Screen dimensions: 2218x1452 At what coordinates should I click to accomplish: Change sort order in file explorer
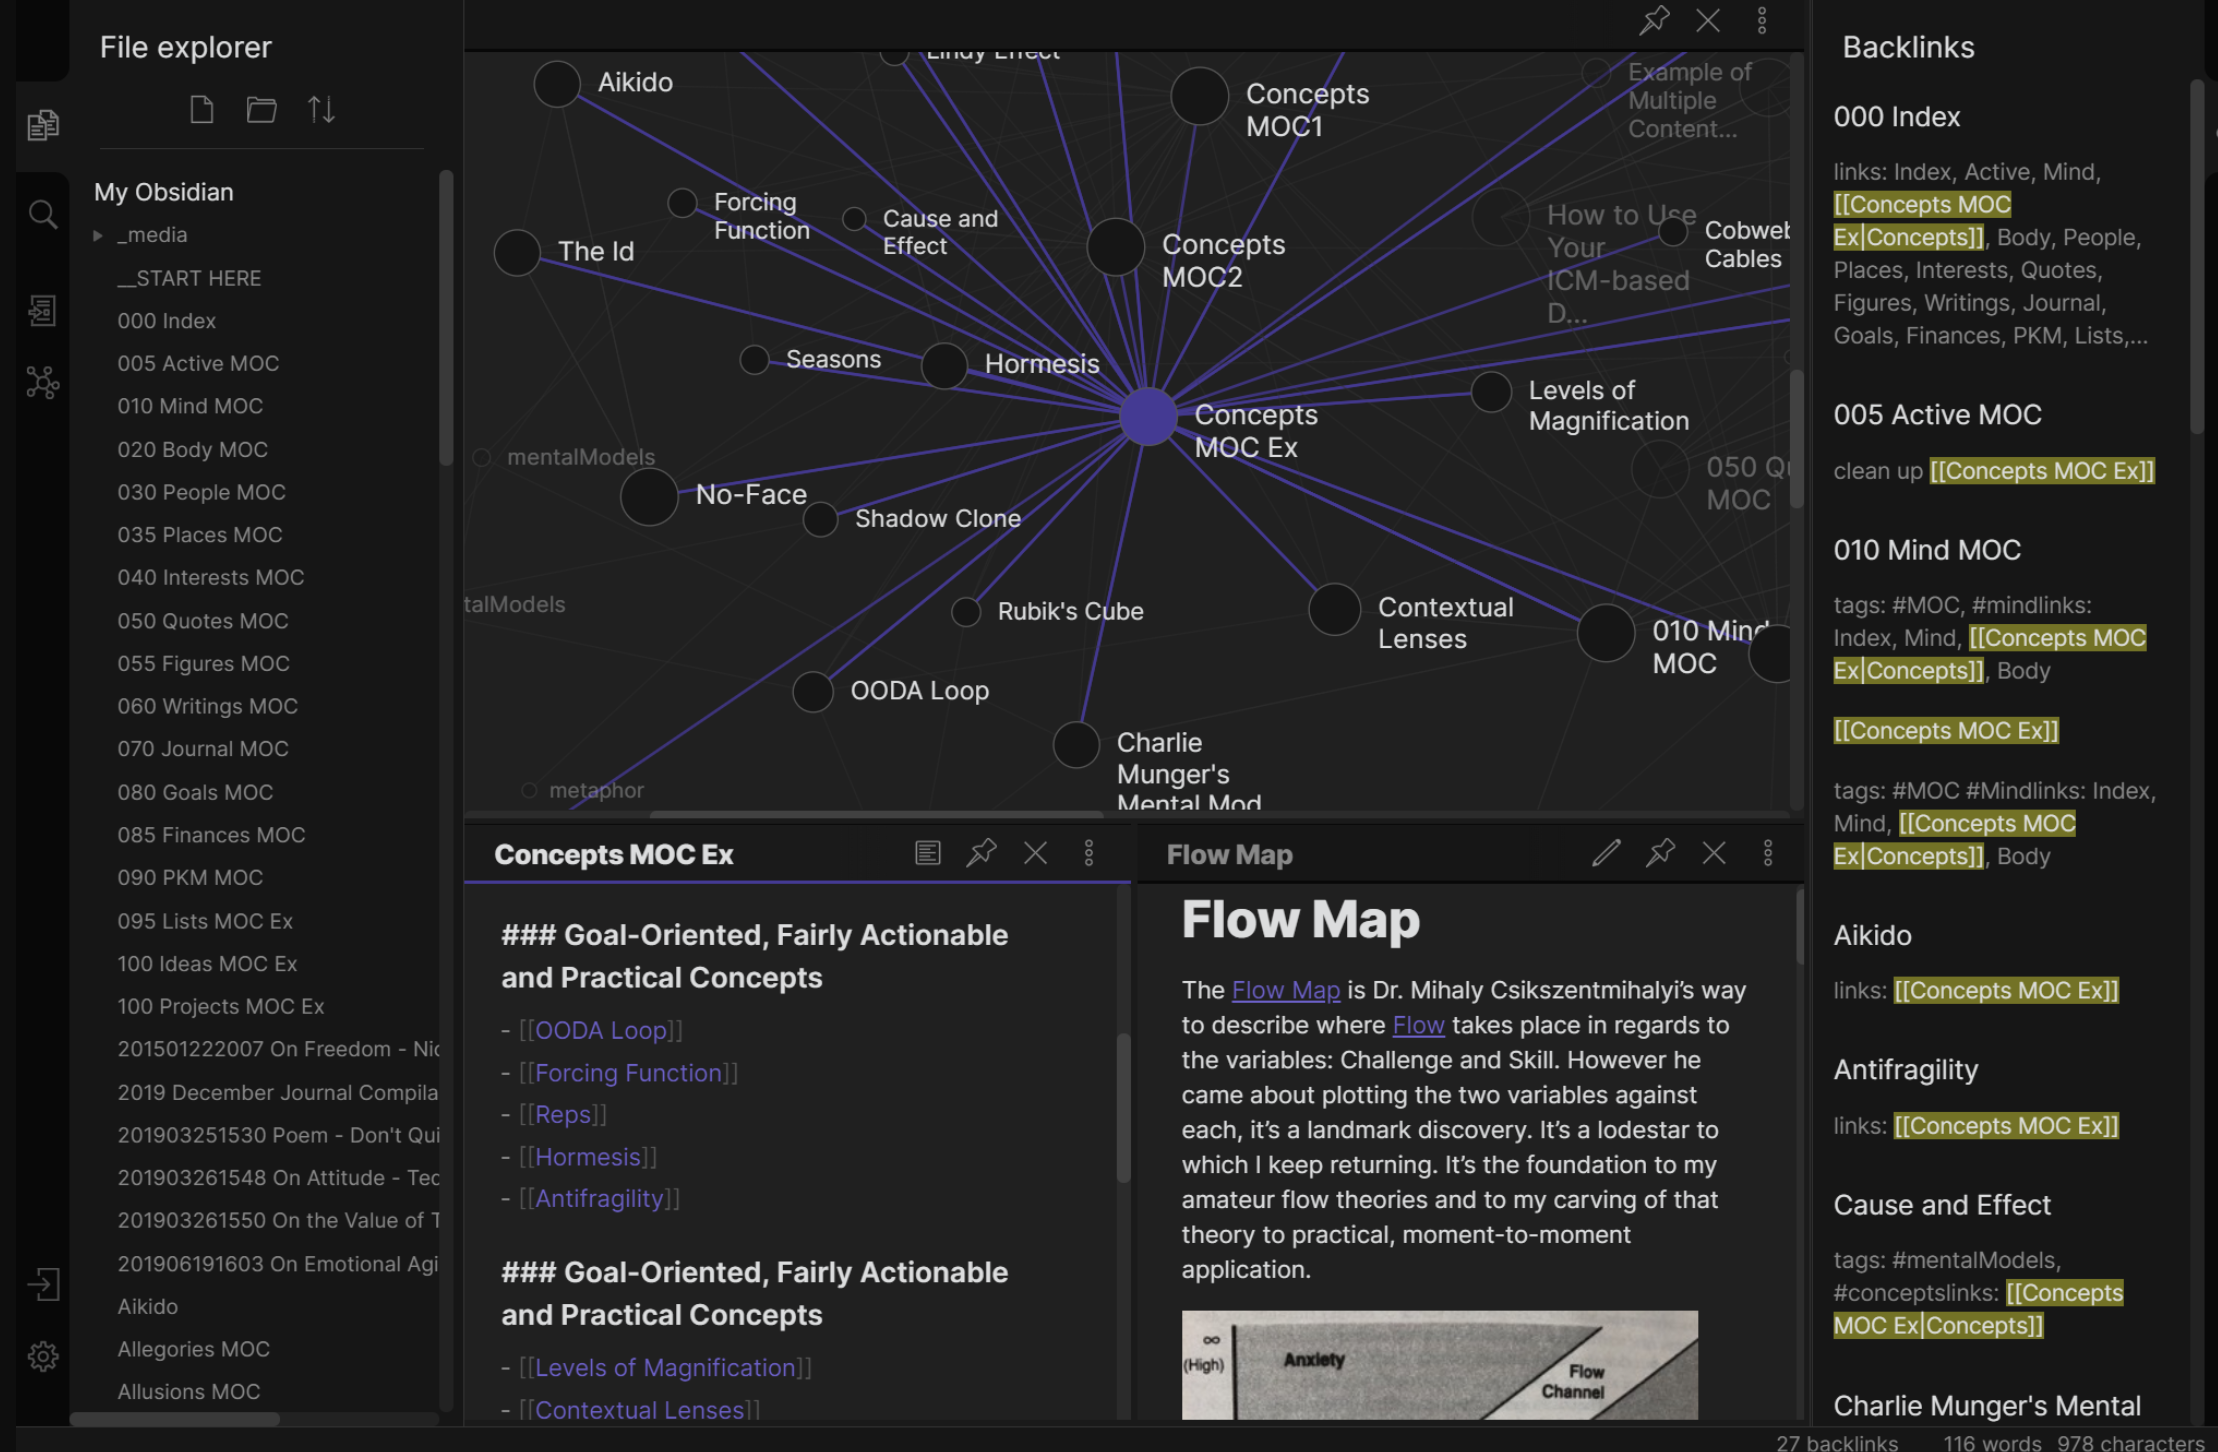coord(321,109)
